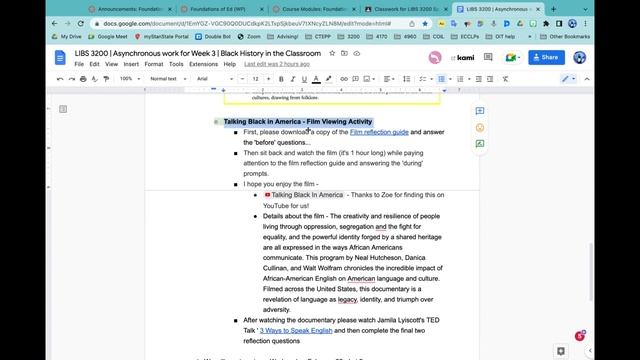Open text color picker
The image size is (640, 360).
point(316,79)
